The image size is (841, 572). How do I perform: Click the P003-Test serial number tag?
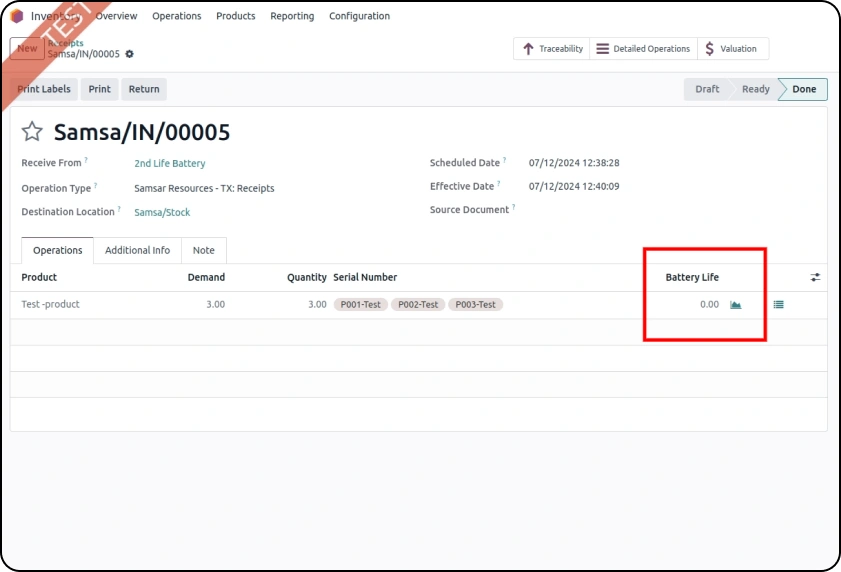pos(475,304)
